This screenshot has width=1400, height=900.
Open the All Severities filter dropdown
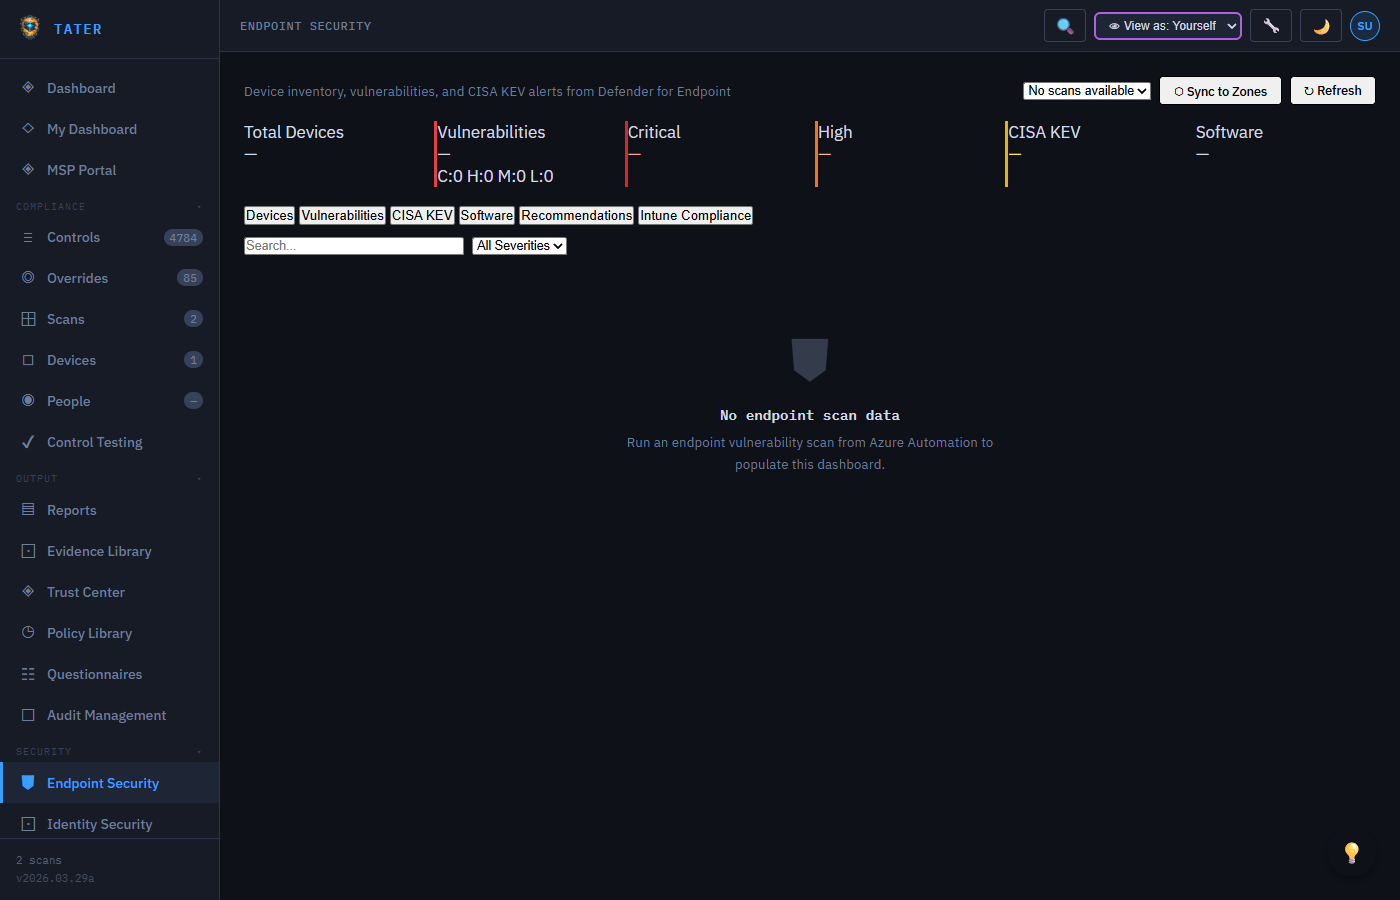pyautogui.click(x=519, y=246)
